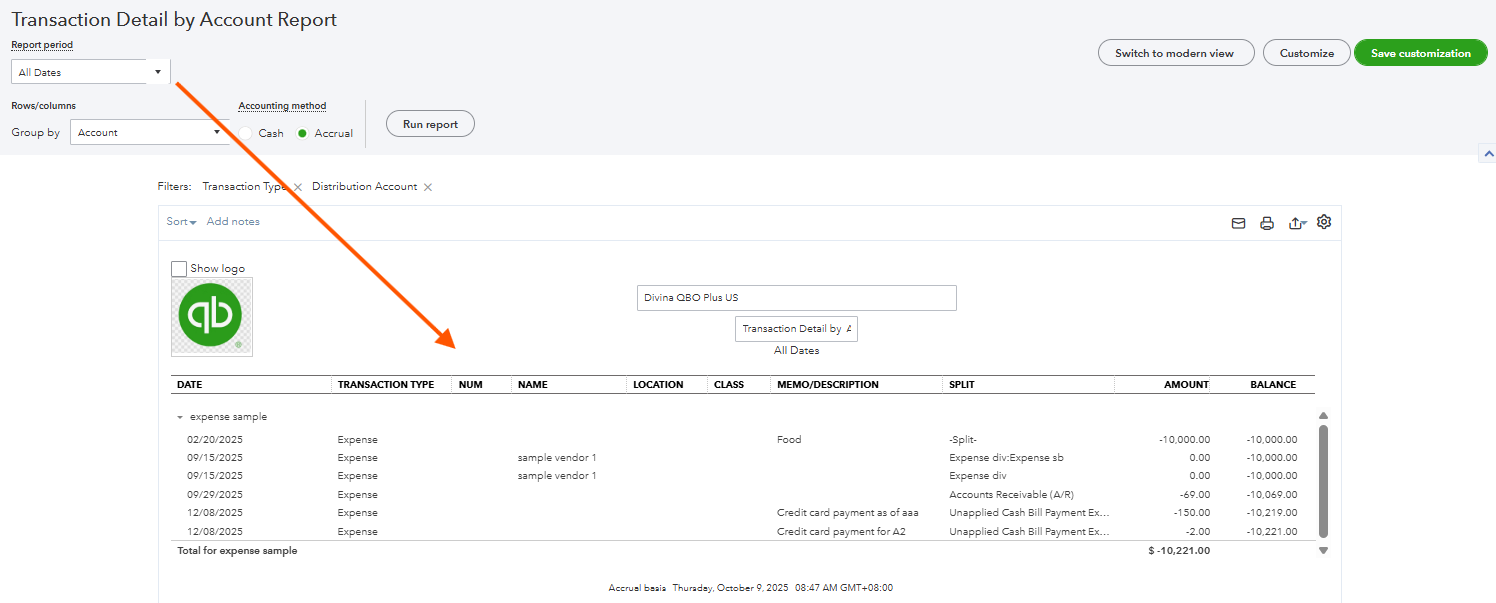This screenshot has height=603, width=1496.
Task: Open the export report icon menu
Action: (1297, 223)
